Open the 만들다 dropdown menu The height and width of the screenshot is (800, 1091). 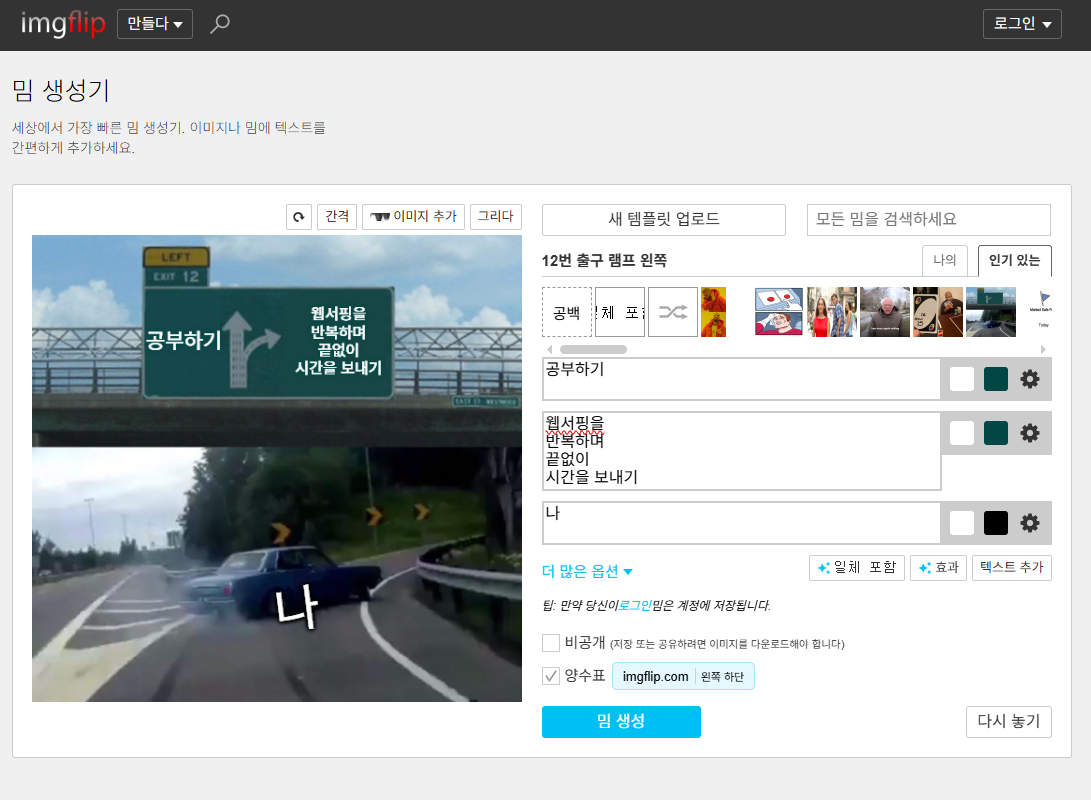[155, 24]
